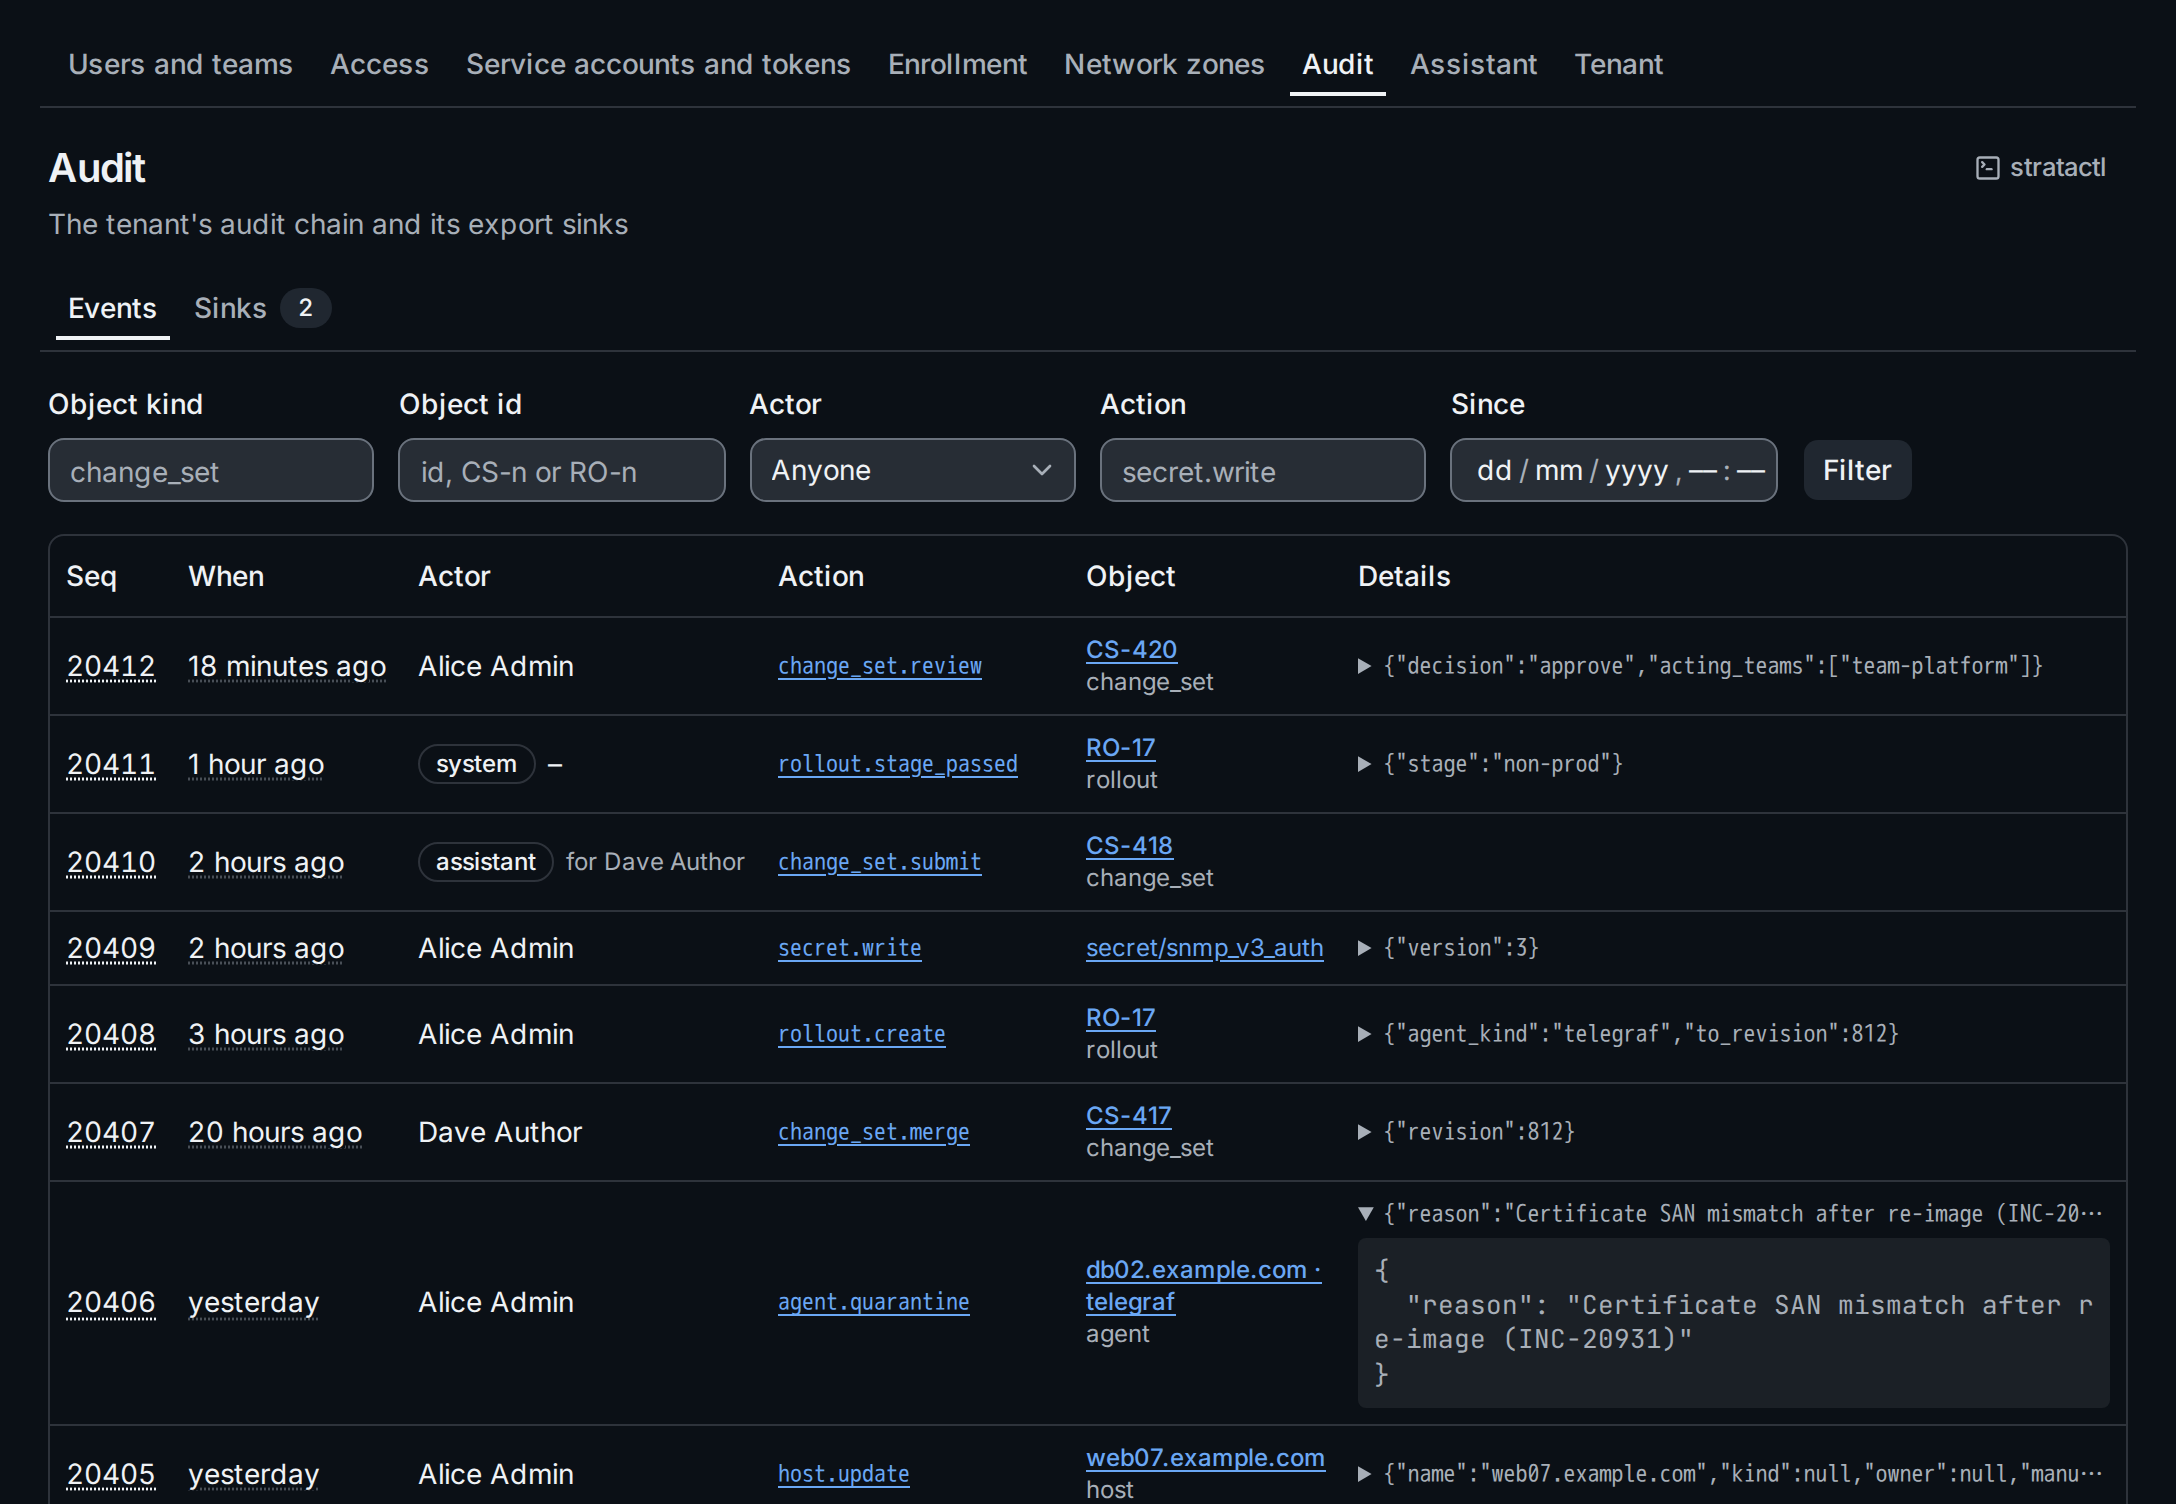Open the secret.write action link

[x=850, y=948]
